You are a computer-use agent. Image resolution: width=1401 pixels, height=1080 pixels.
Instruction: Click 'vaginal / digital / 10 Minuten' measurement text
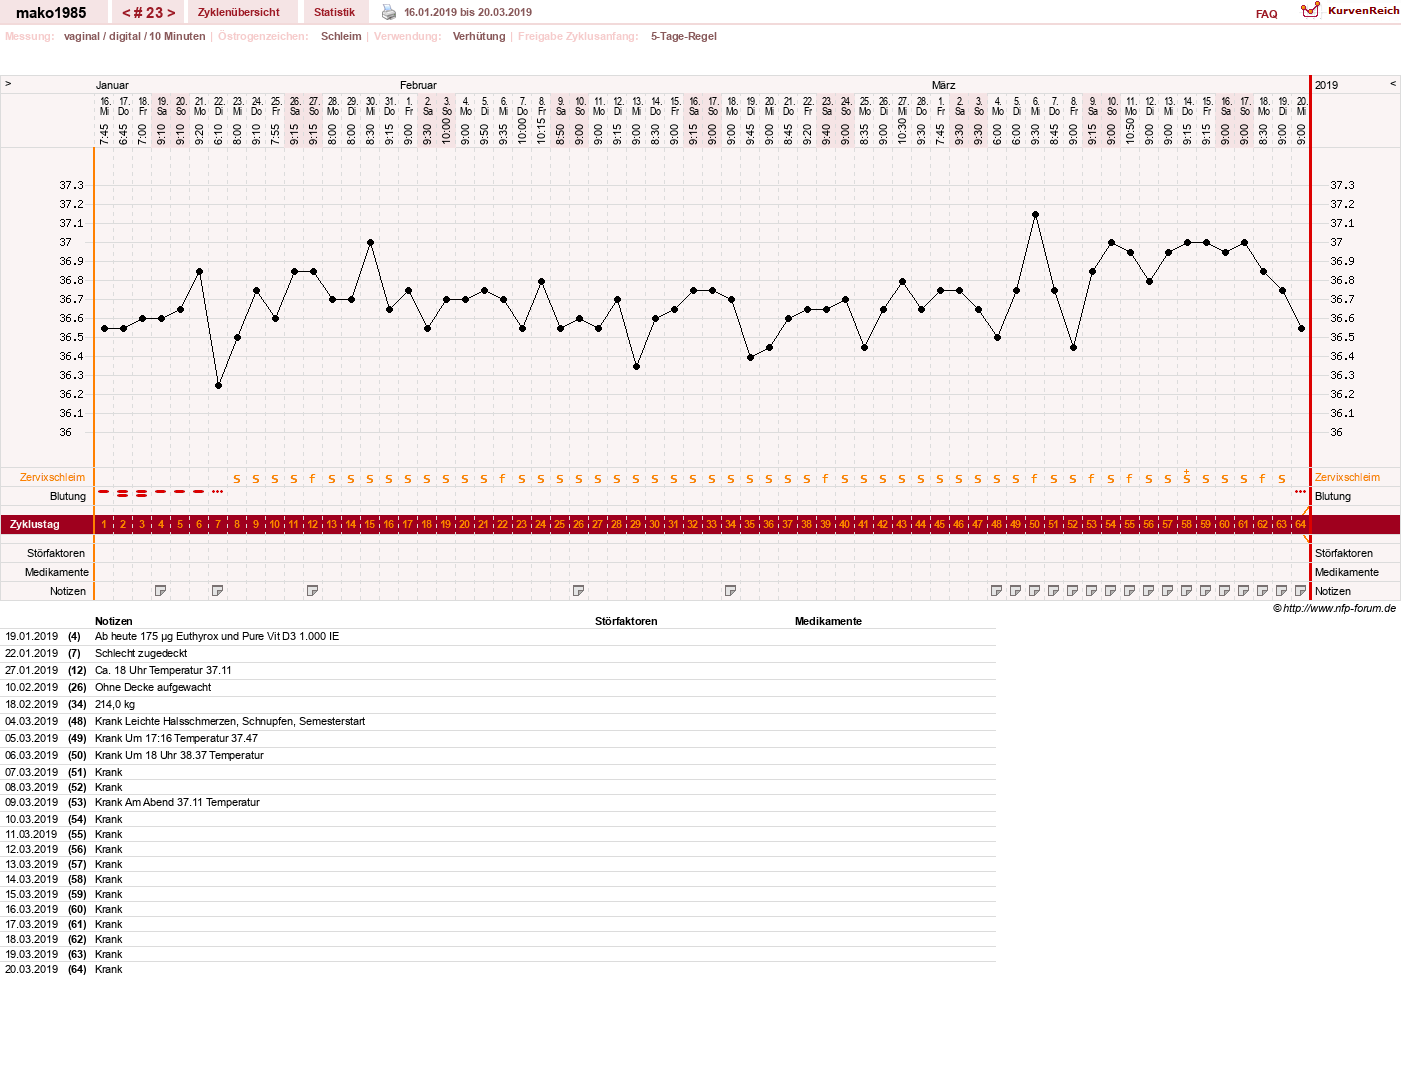click(x=135, y=36)
